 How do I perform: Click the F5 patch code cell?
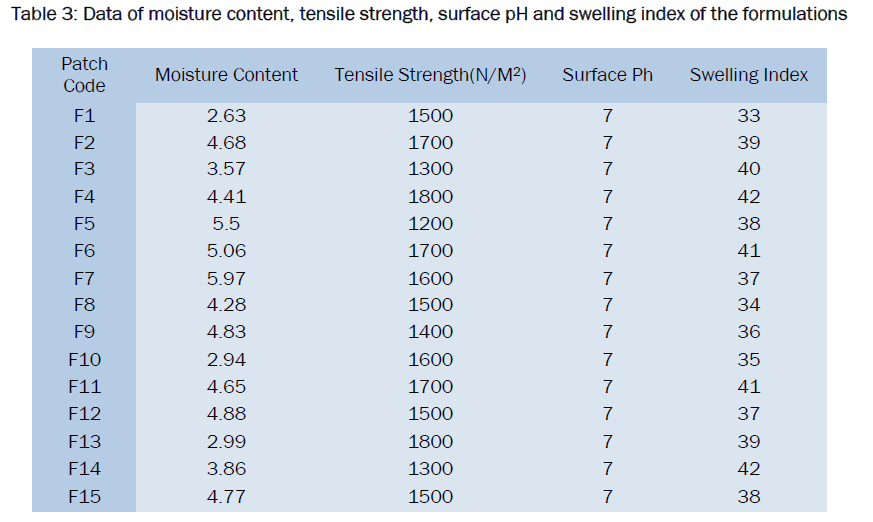click(x=84, y=224)
